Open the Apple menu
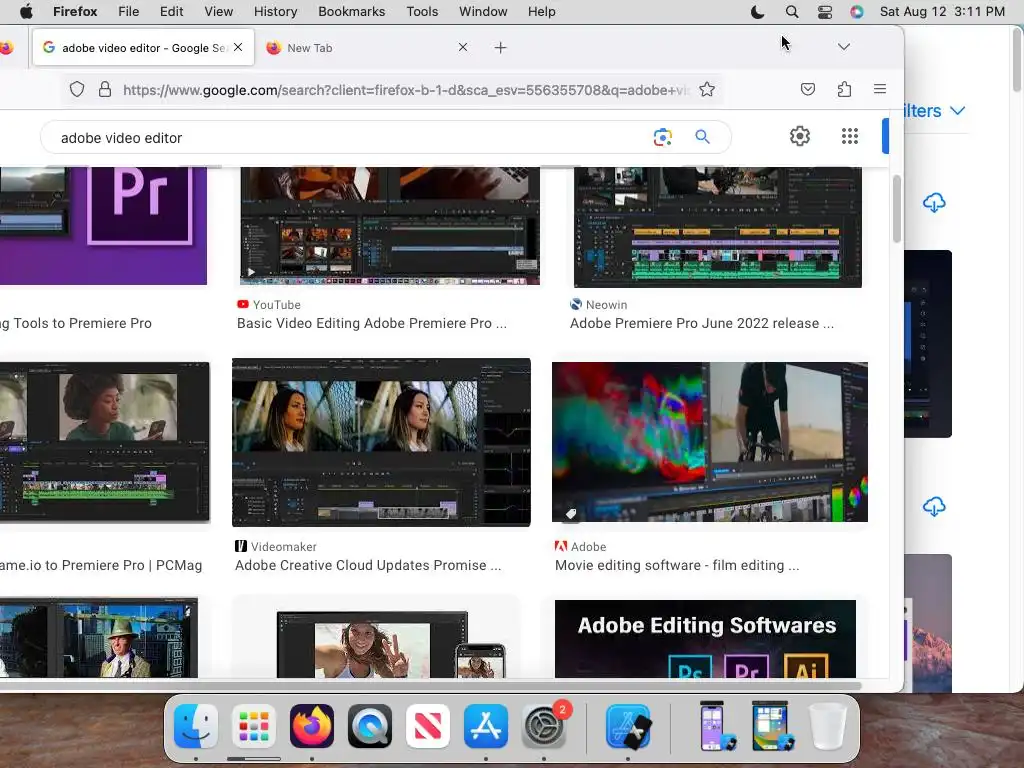Image resolution: width=1024 pixels, height=768 pixels. pos(26,11)
